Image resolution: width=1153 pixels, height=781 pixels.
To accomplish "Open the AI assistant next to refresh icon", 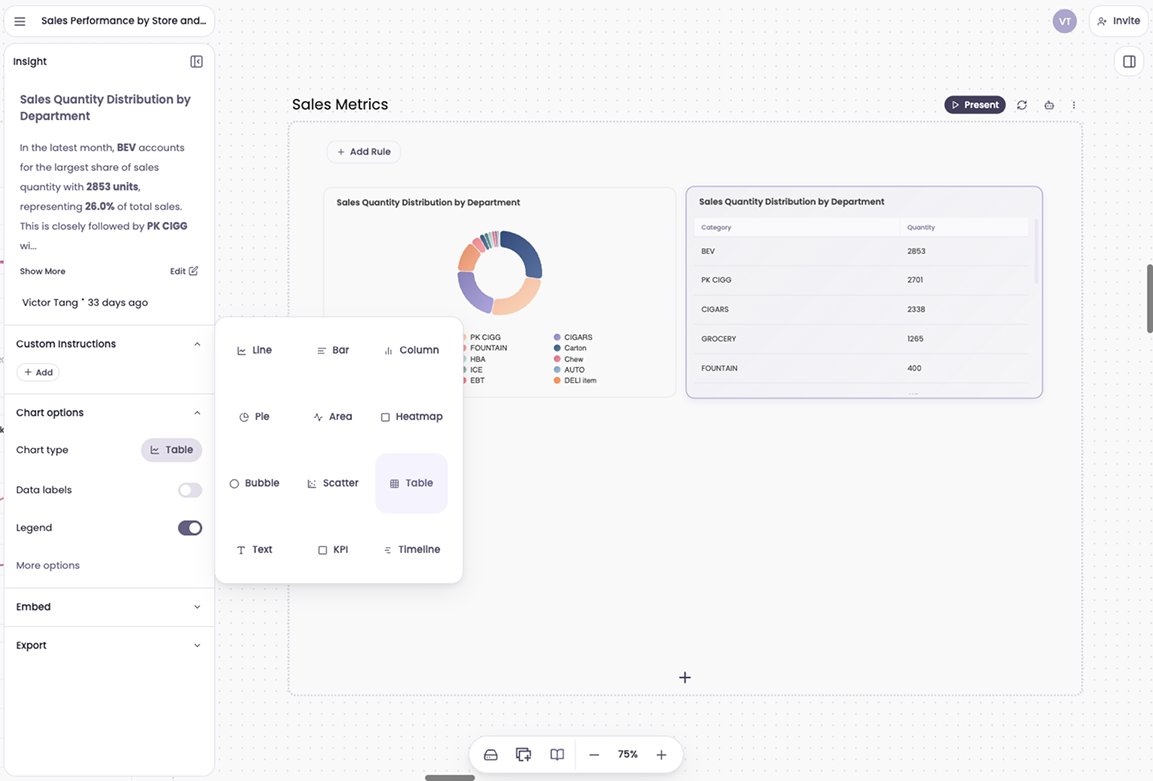I will point(1048,104).
